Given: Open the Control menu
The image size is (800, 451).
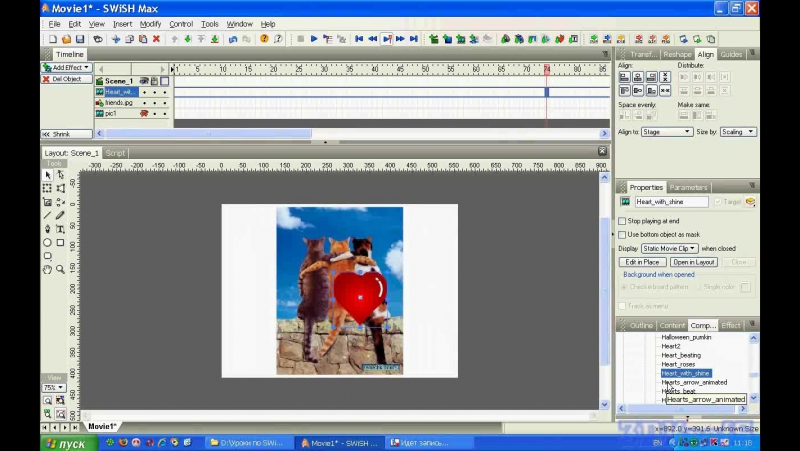Looking at the screenshot, I should [x=181, y=24].
